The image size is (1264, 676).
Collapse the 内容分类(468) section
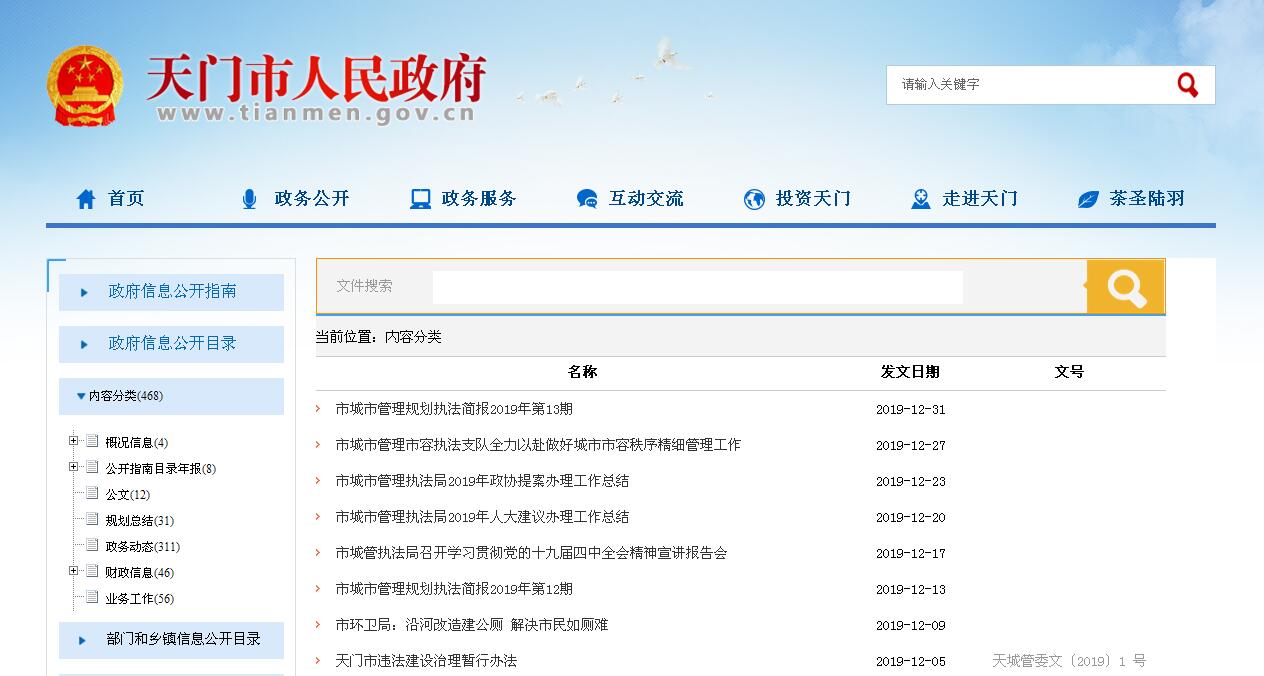[x=81, y=396]
